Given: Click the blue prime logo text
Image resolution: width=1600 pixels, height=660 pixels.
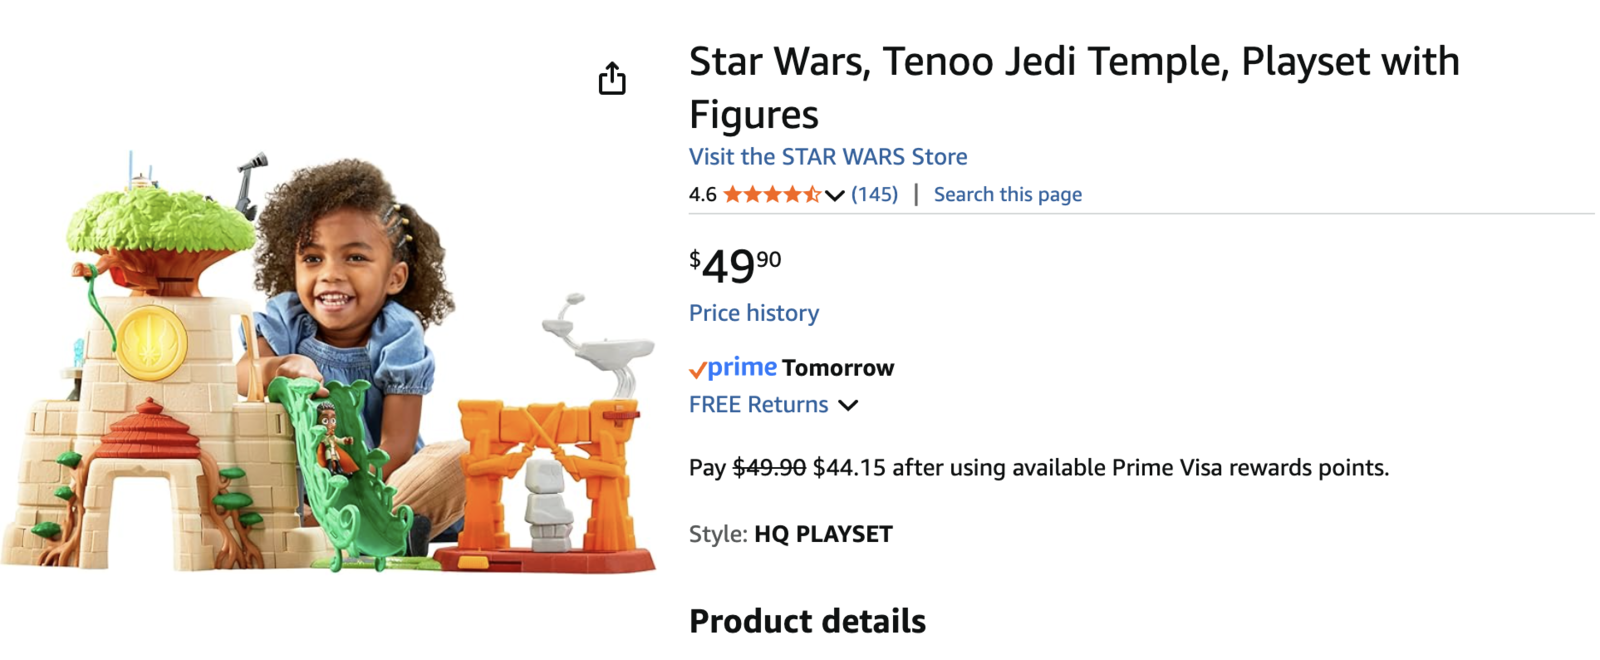Looking at the screenshot, I should 742,367.
